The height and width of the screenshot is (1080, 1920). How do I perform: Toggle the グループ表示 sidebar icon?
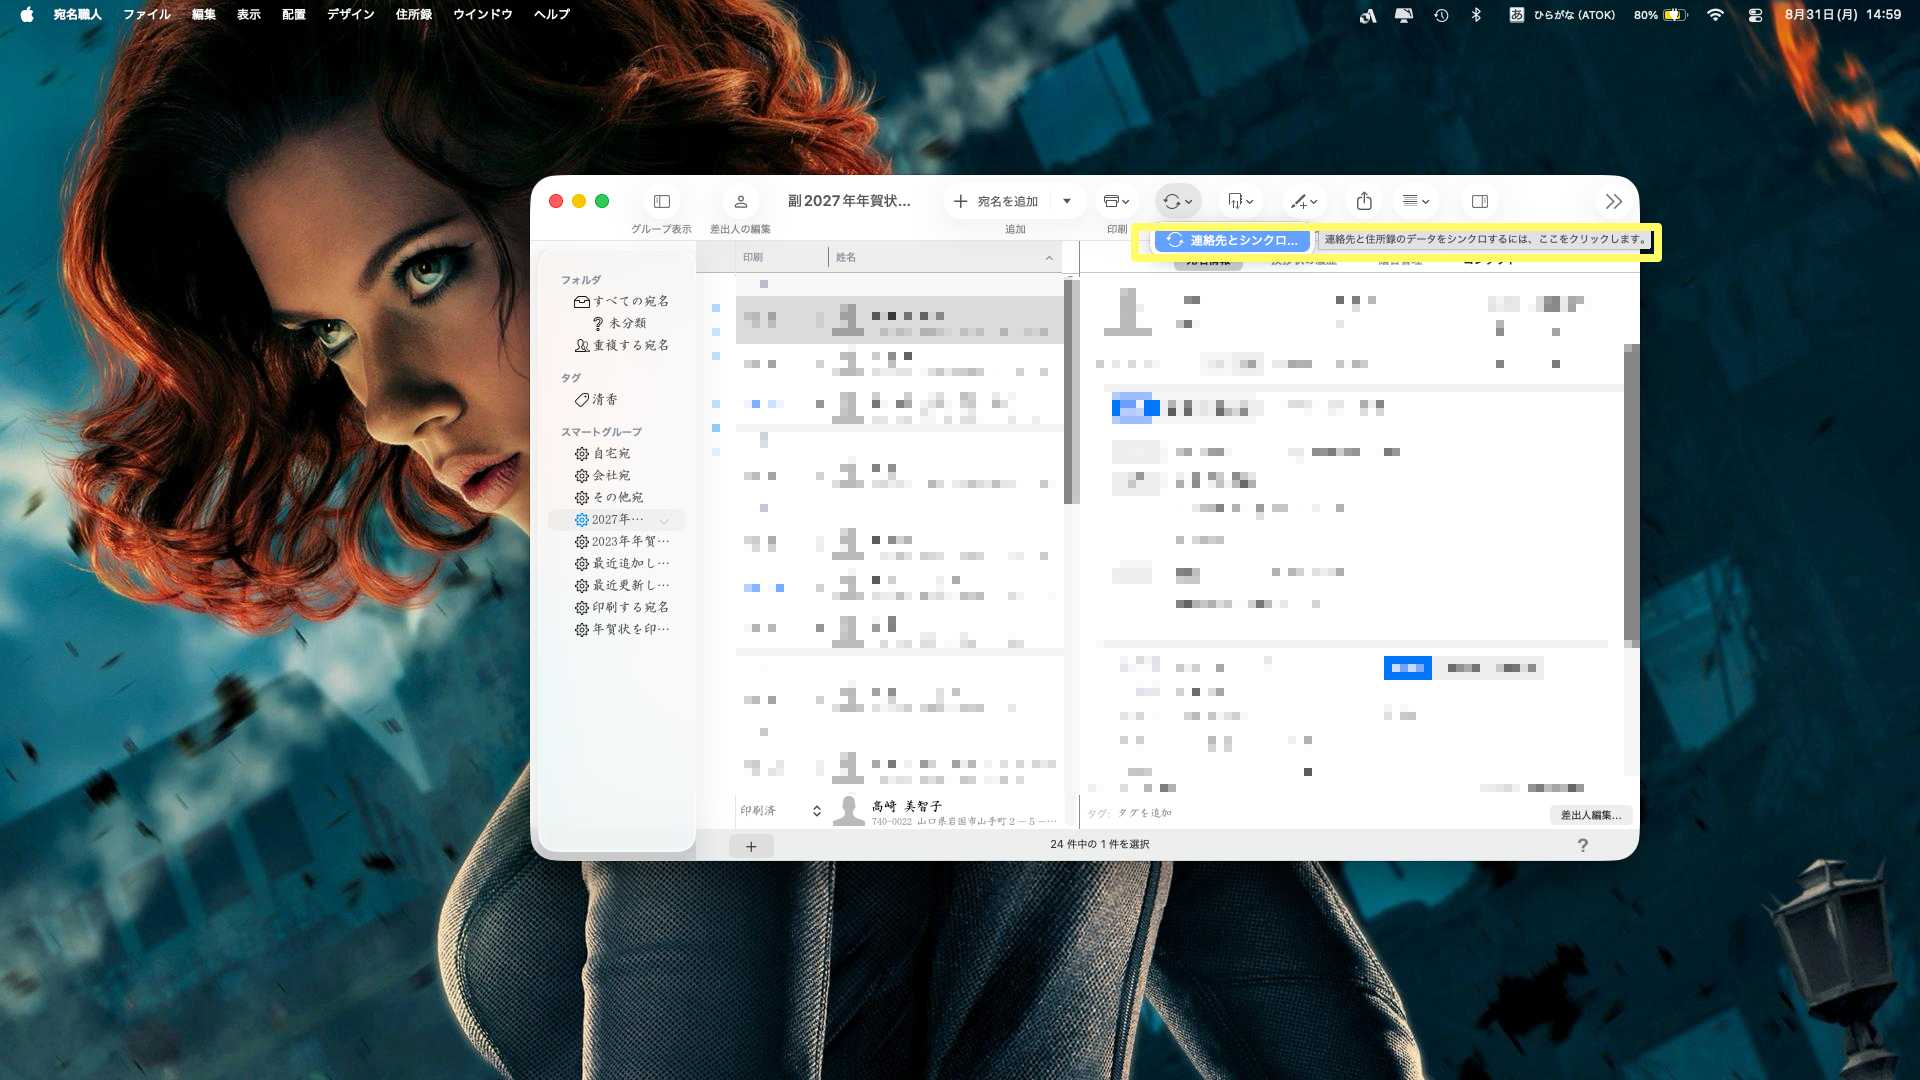[x=662, y=201]
